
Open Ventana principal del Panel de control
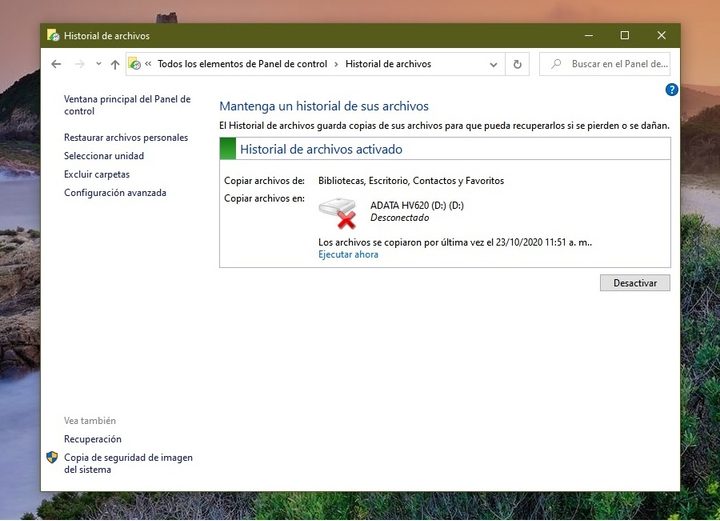(127, 105)
